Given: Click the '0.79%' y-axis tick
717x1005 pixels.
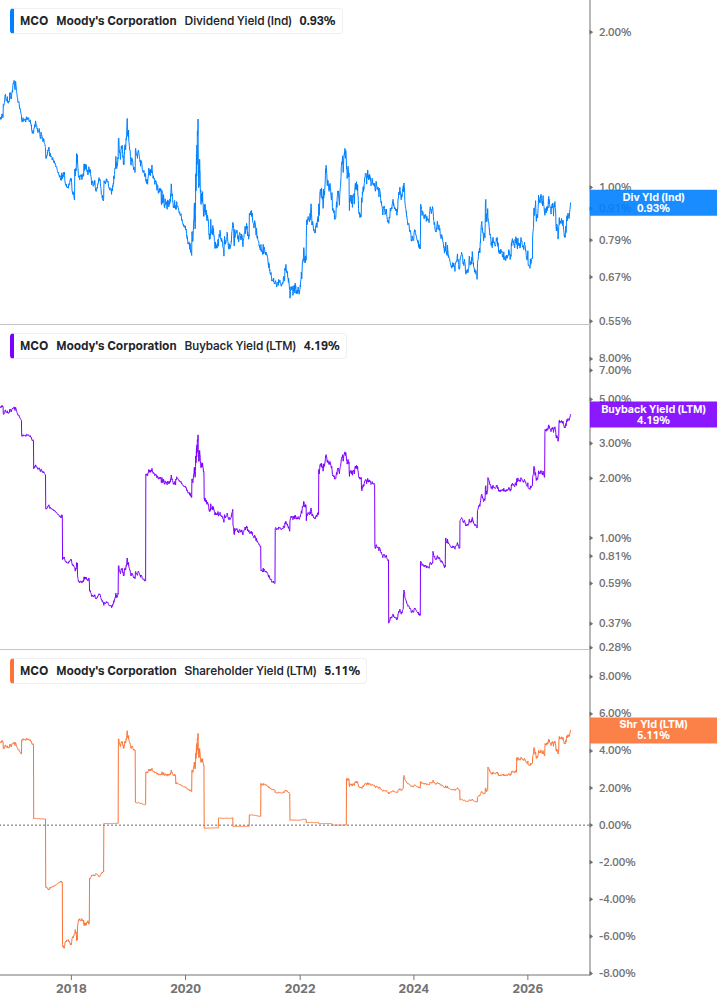Looking at the screenshot, I should [x=615, y=240].
